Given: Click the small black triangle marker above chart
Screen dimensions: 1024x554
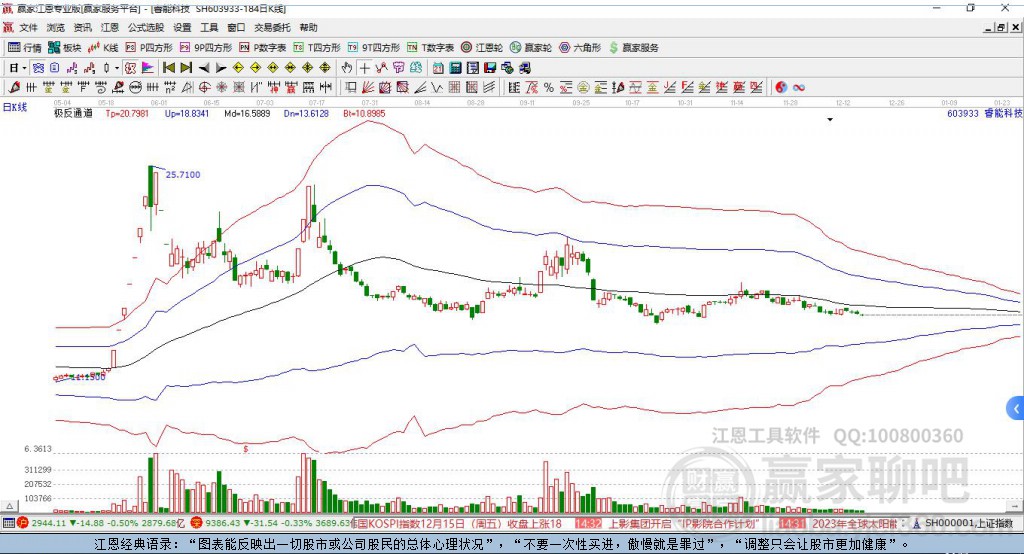Looking at the screenshot, I should (830, 120).
